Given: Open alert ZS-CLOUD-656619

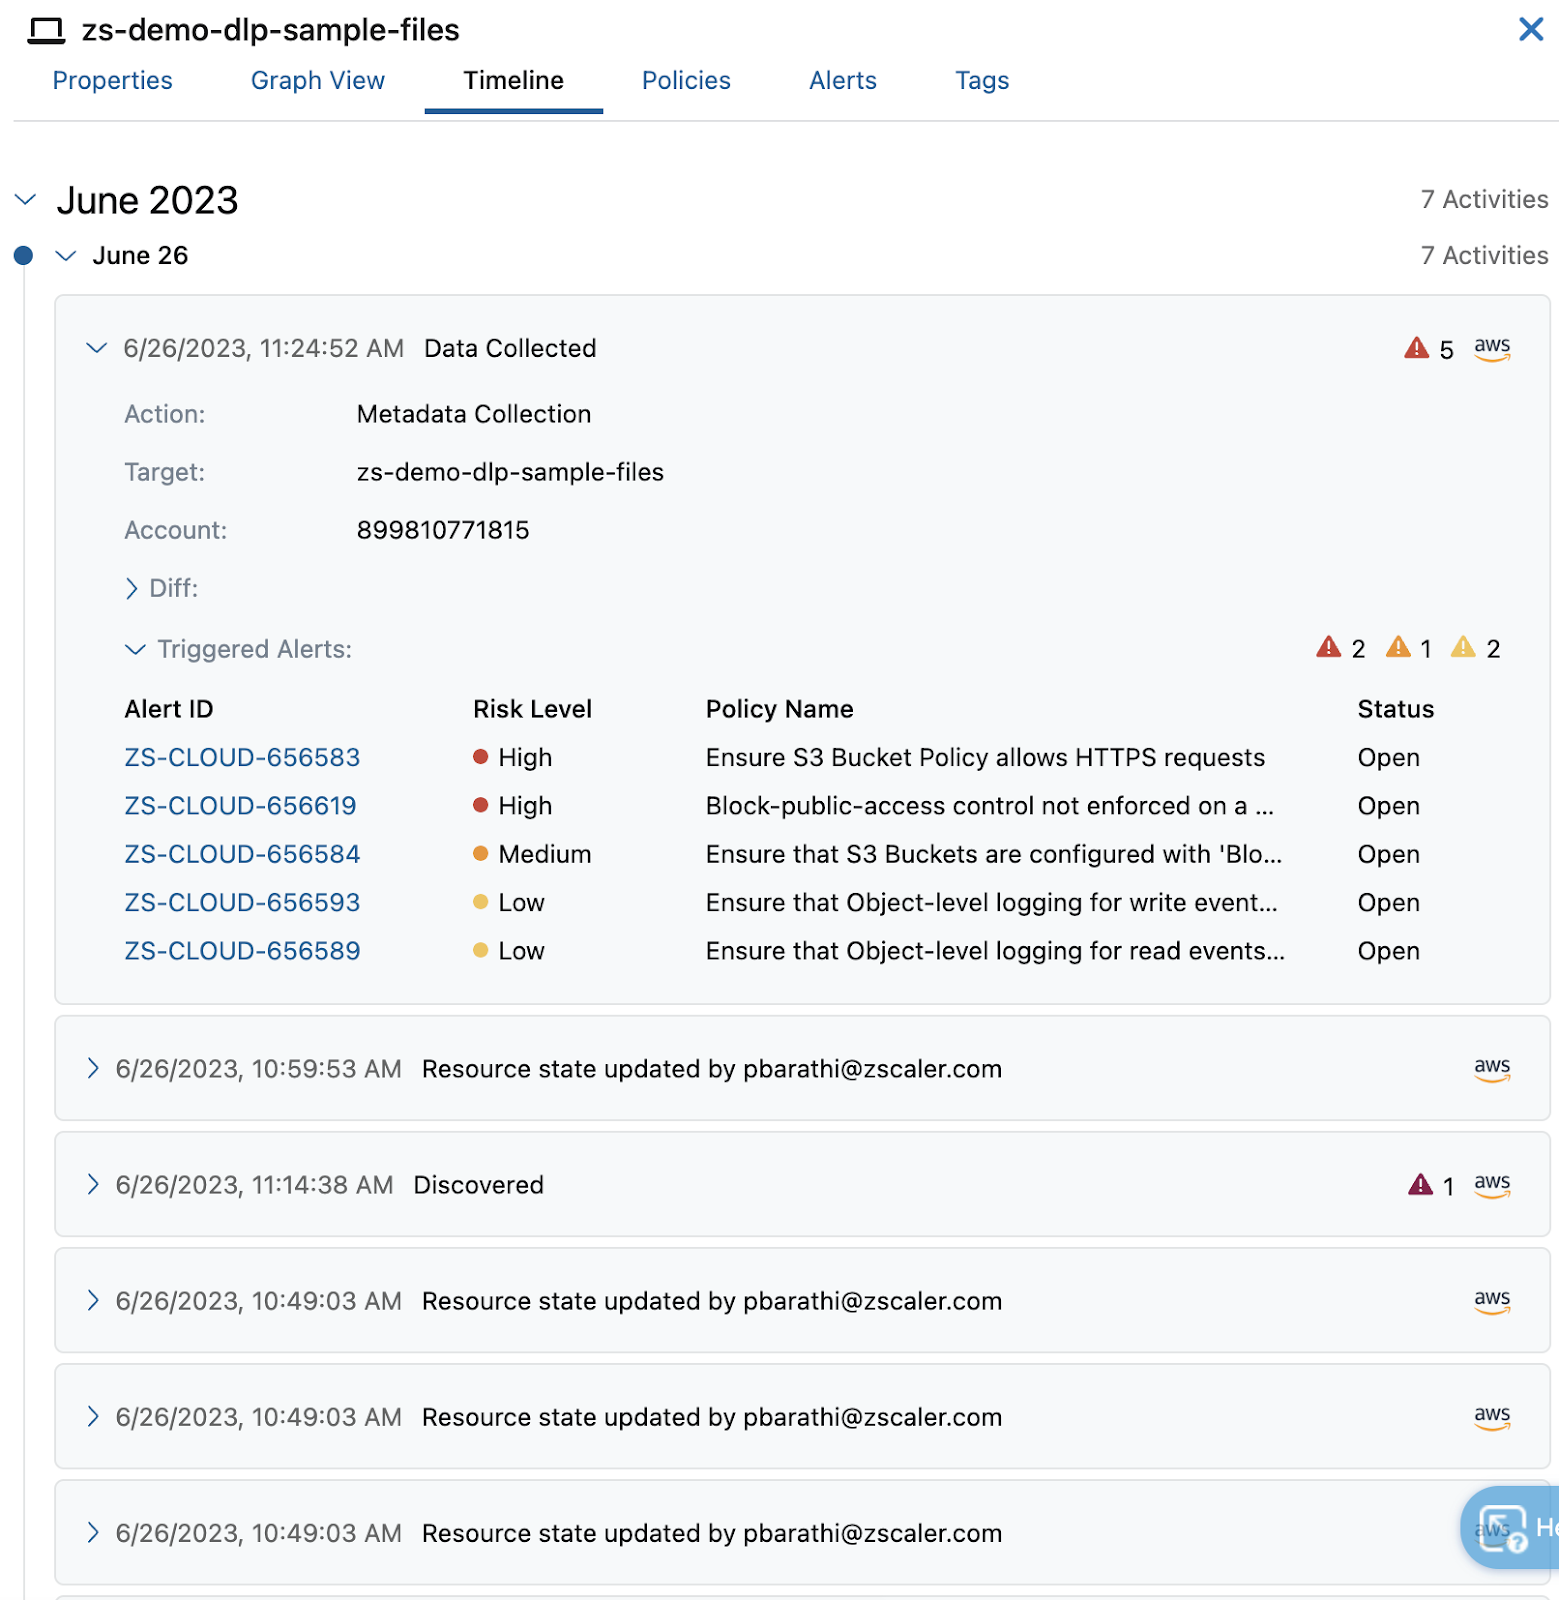Looking at the screenshot, I should click(x=240, y=805).
